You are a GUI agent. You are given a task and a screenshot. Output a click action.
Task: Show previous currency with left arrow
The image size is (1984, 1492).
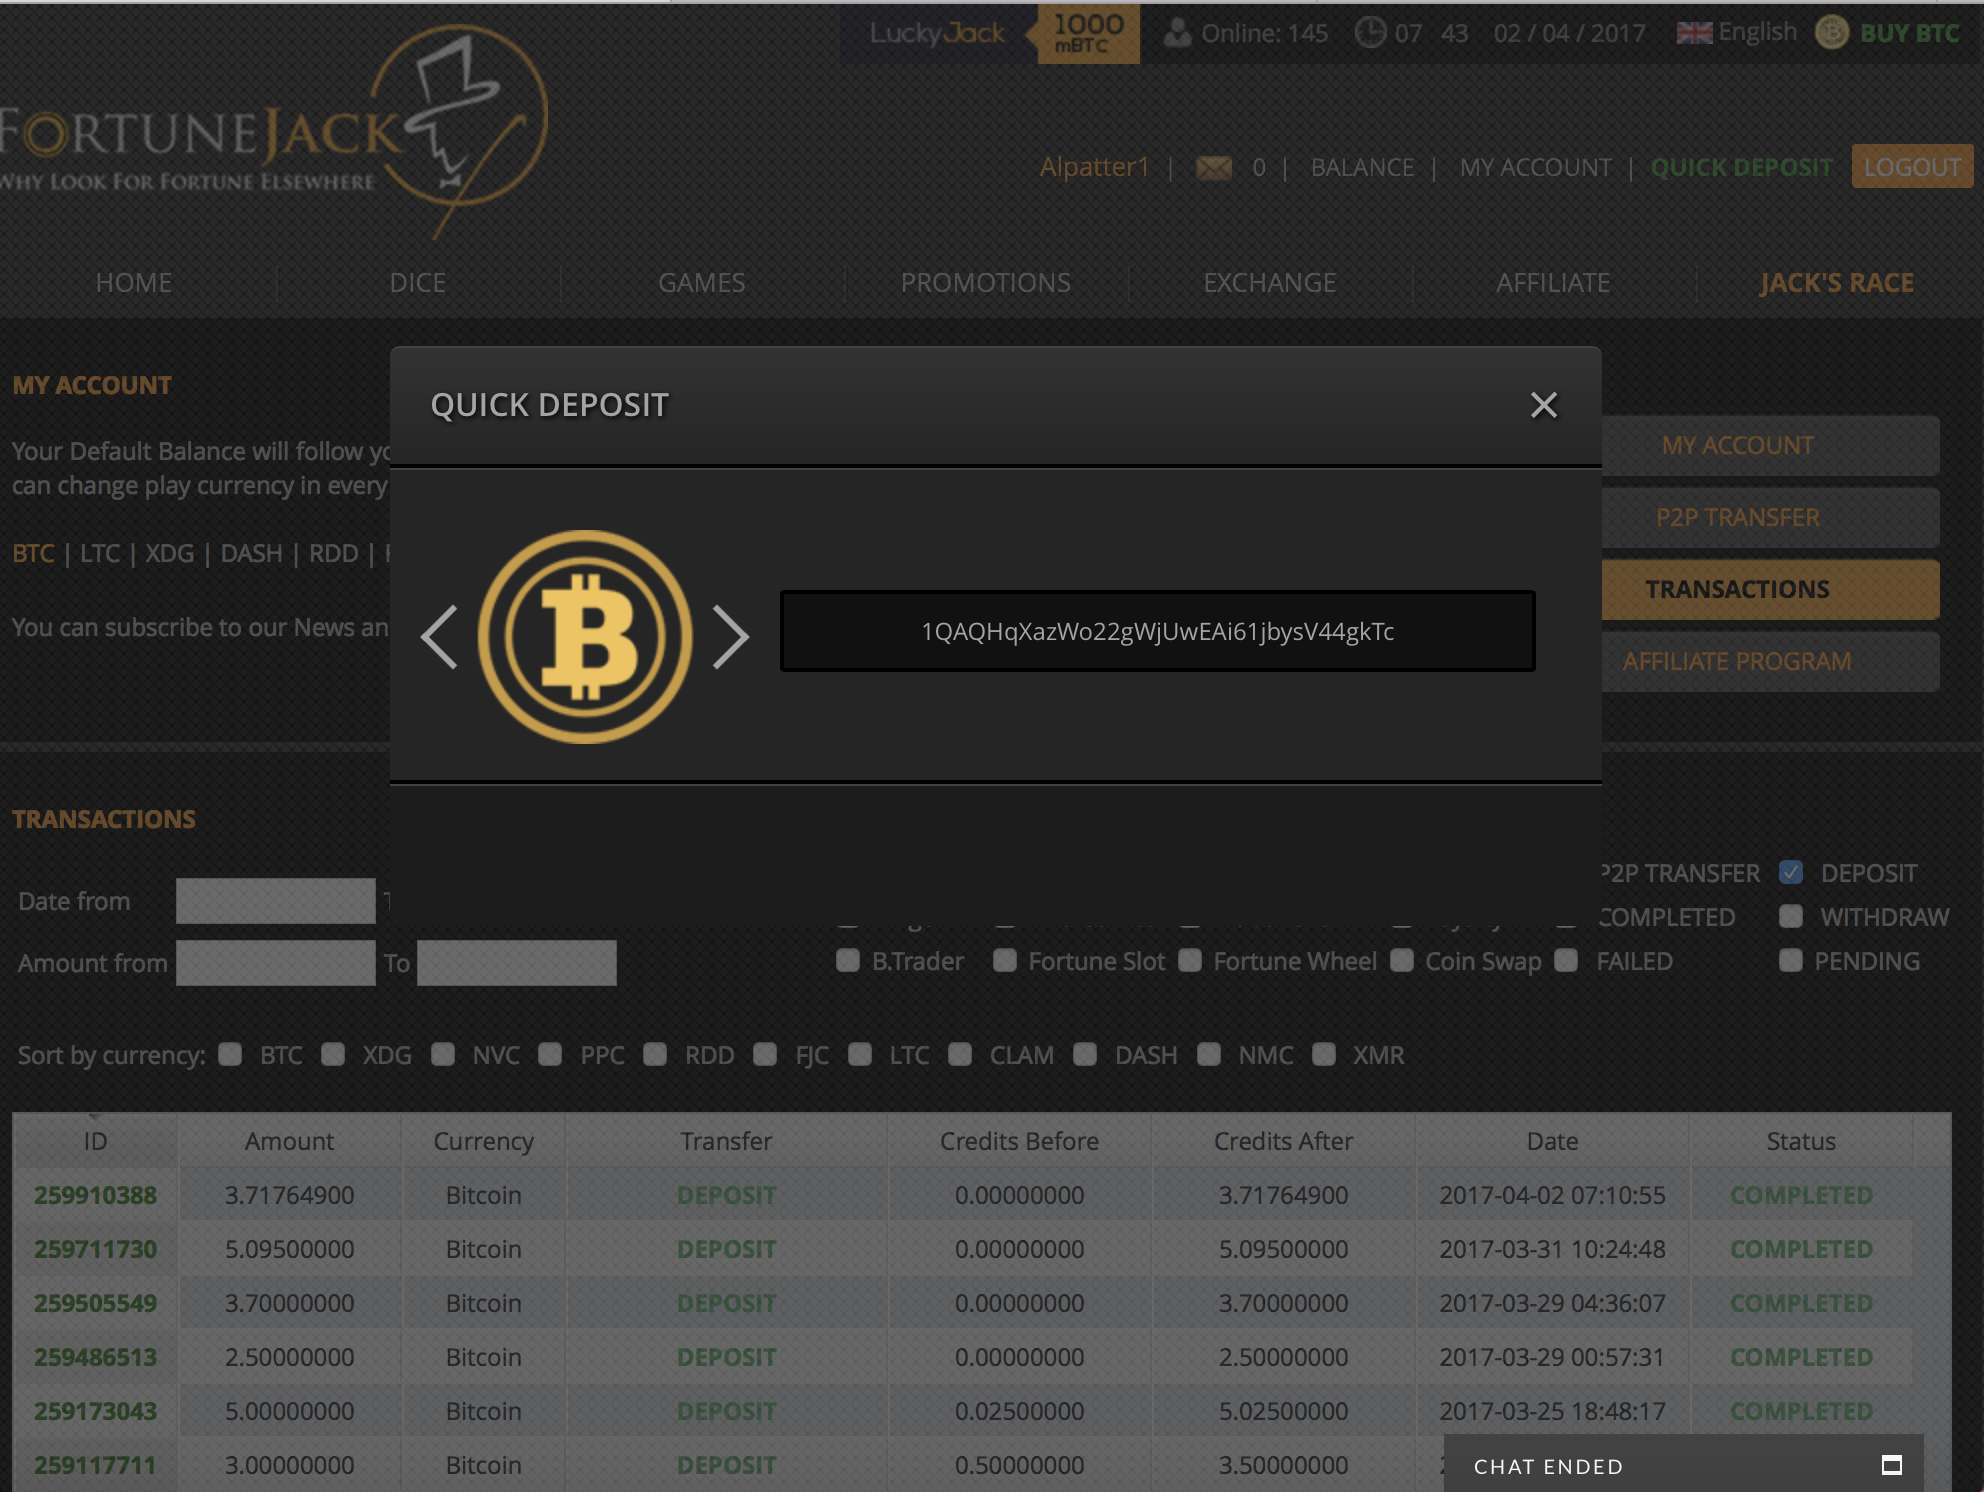(439, 637)
